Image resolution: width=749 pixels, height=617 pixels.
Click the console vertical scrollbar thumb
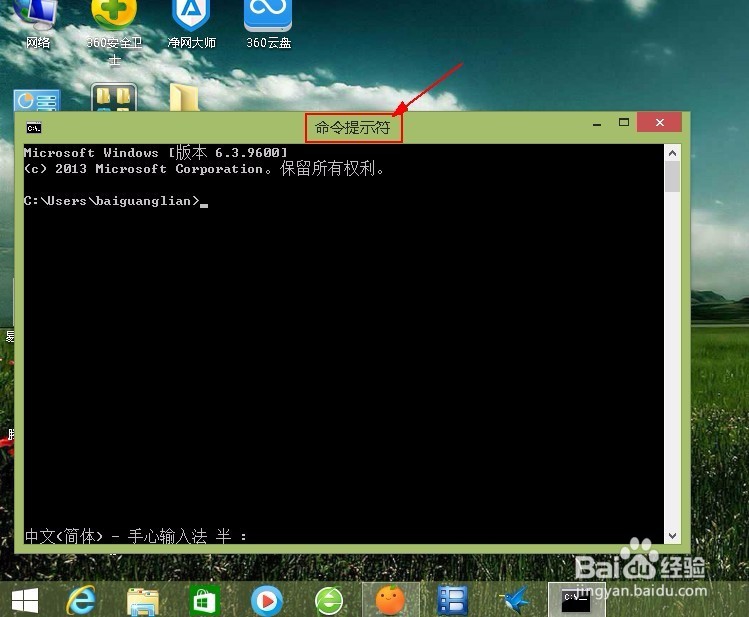pos(673,177)
